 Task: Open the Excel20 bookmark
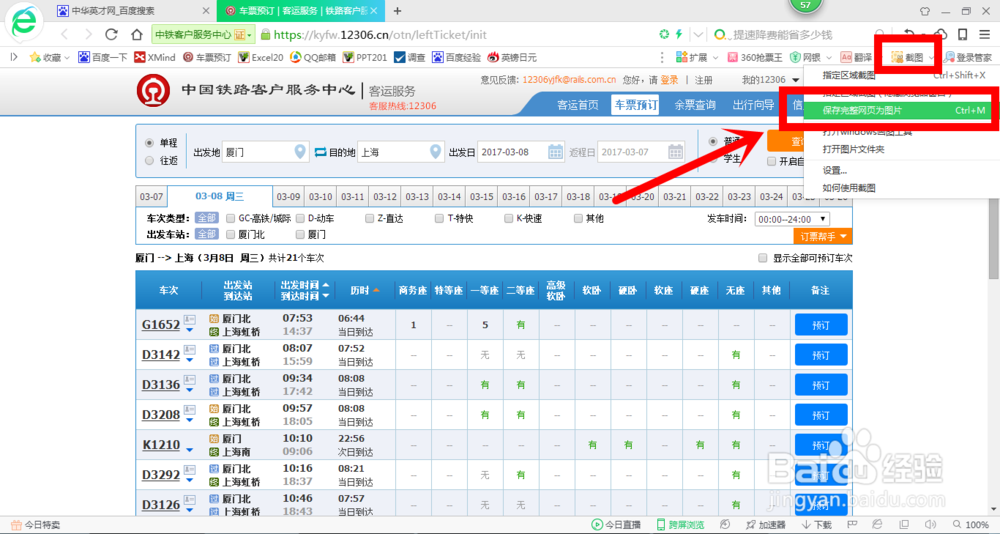click(x=260, y=57)
